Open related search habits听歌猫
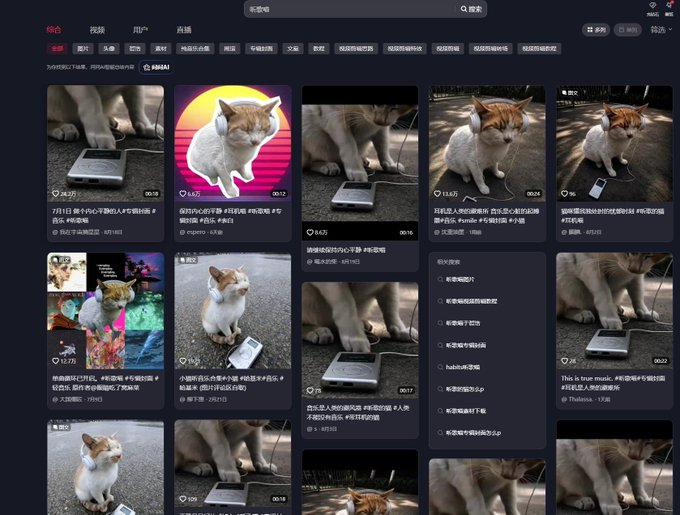 (463, 367)
